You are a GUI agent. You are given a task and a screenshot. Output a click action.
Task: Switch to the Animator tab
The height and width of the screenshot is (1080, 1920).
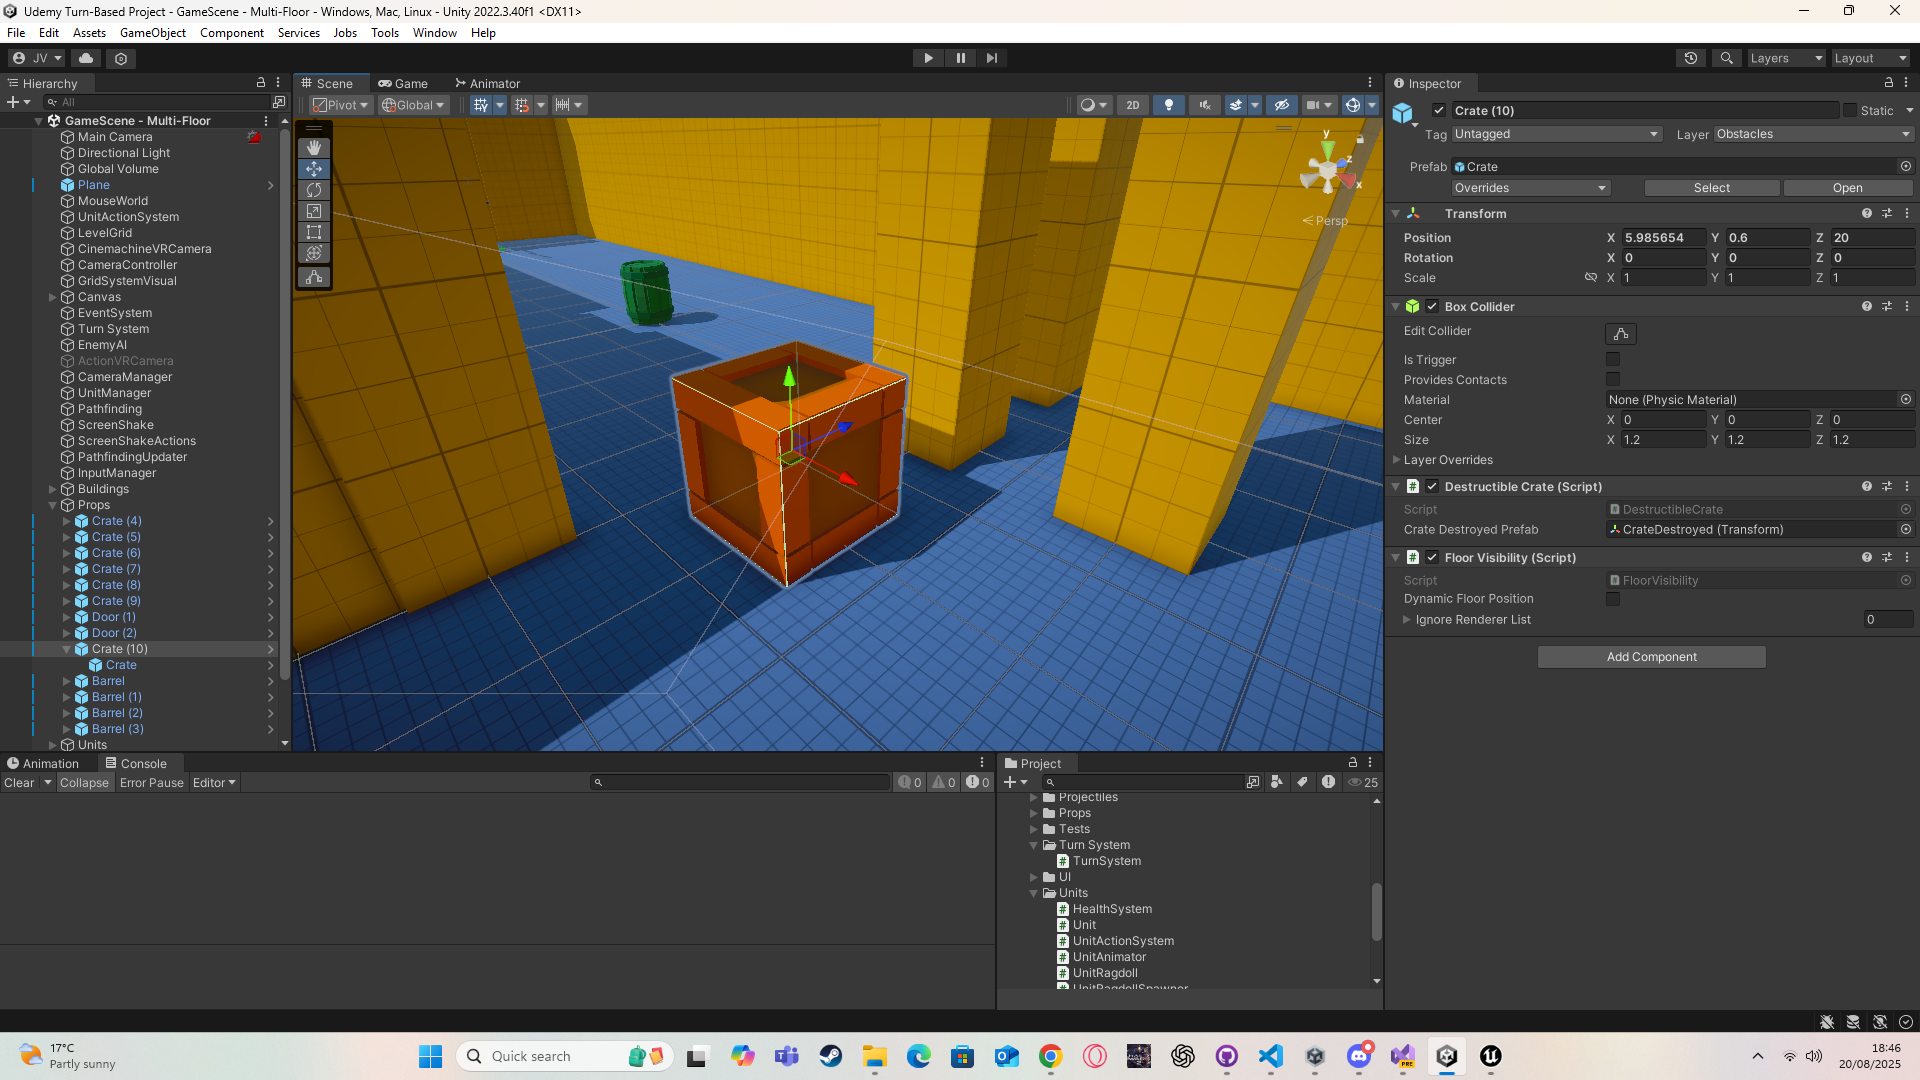click(x=488, y=83)
